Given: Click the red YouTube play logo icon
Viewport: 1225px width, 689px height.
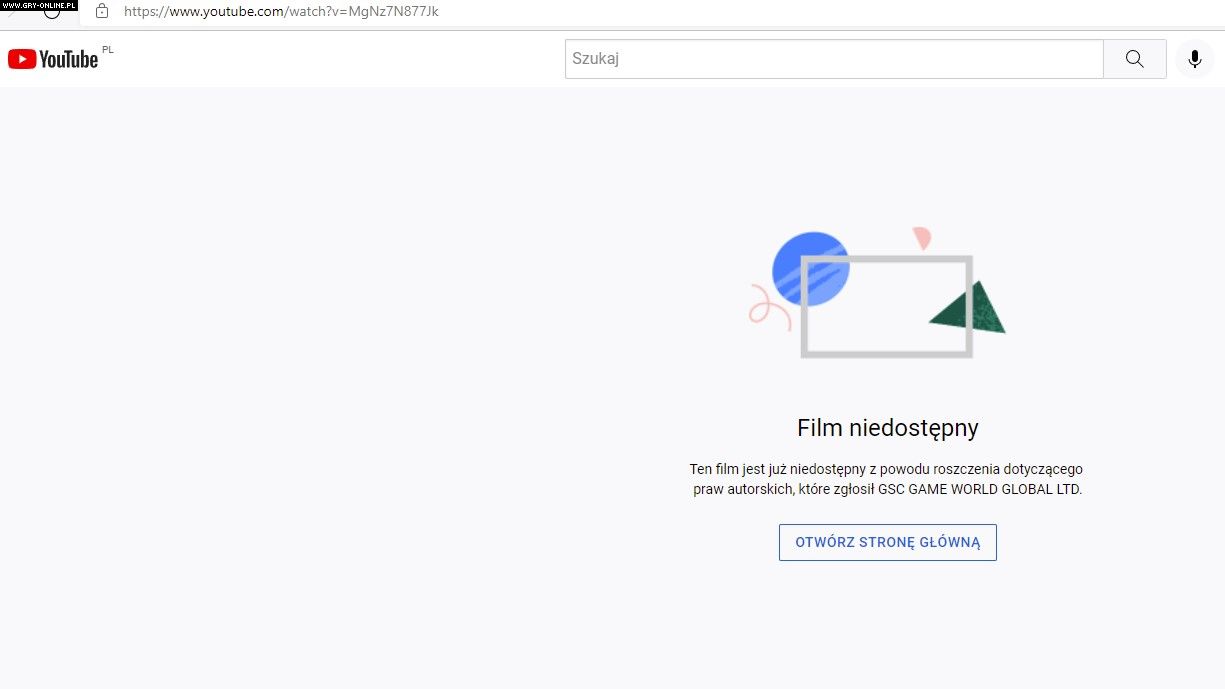Looking at the screenshot, I should pos(22,59).
